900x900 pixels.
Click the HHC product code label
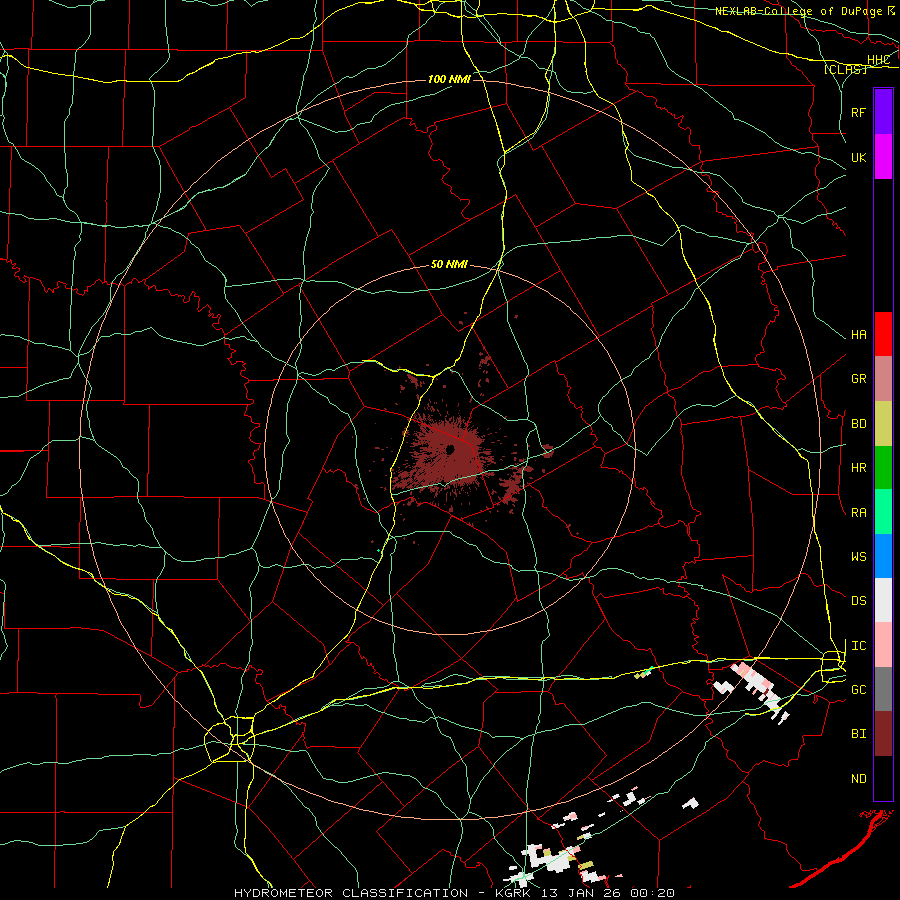coord(879,60)
